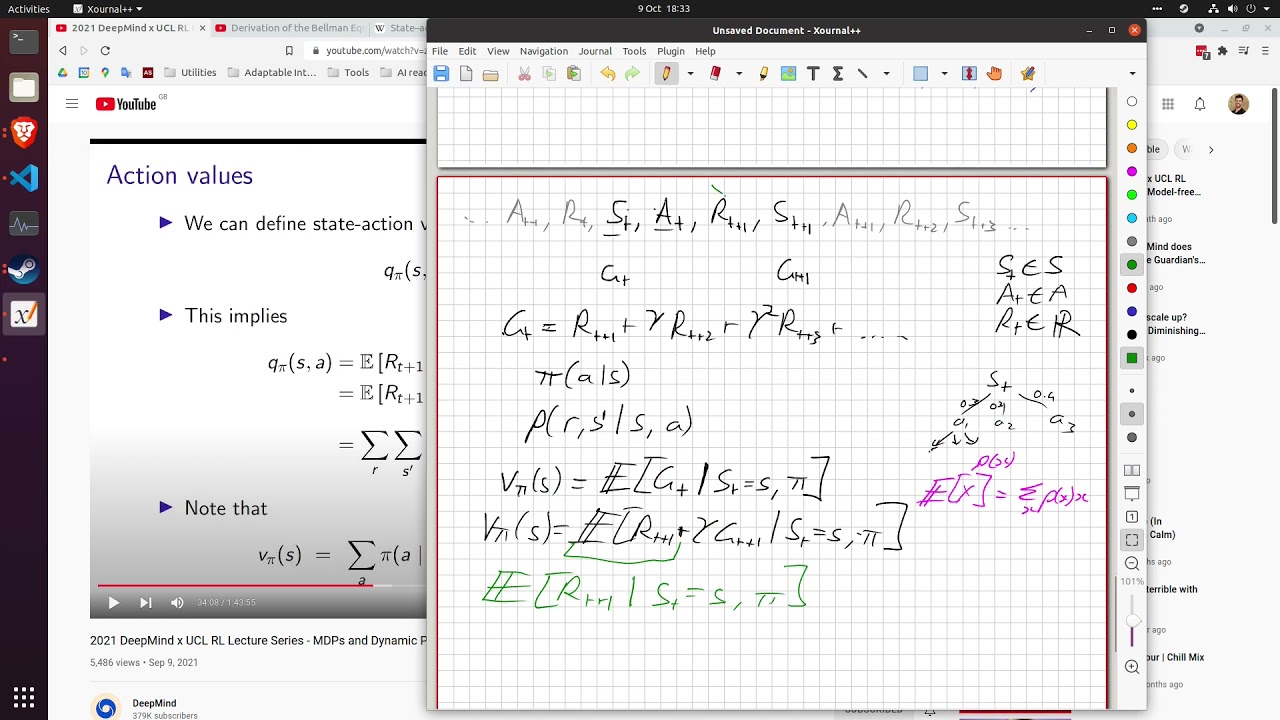Open YouTube notifications bell

pyautogui.click(x=1200, y=104)
